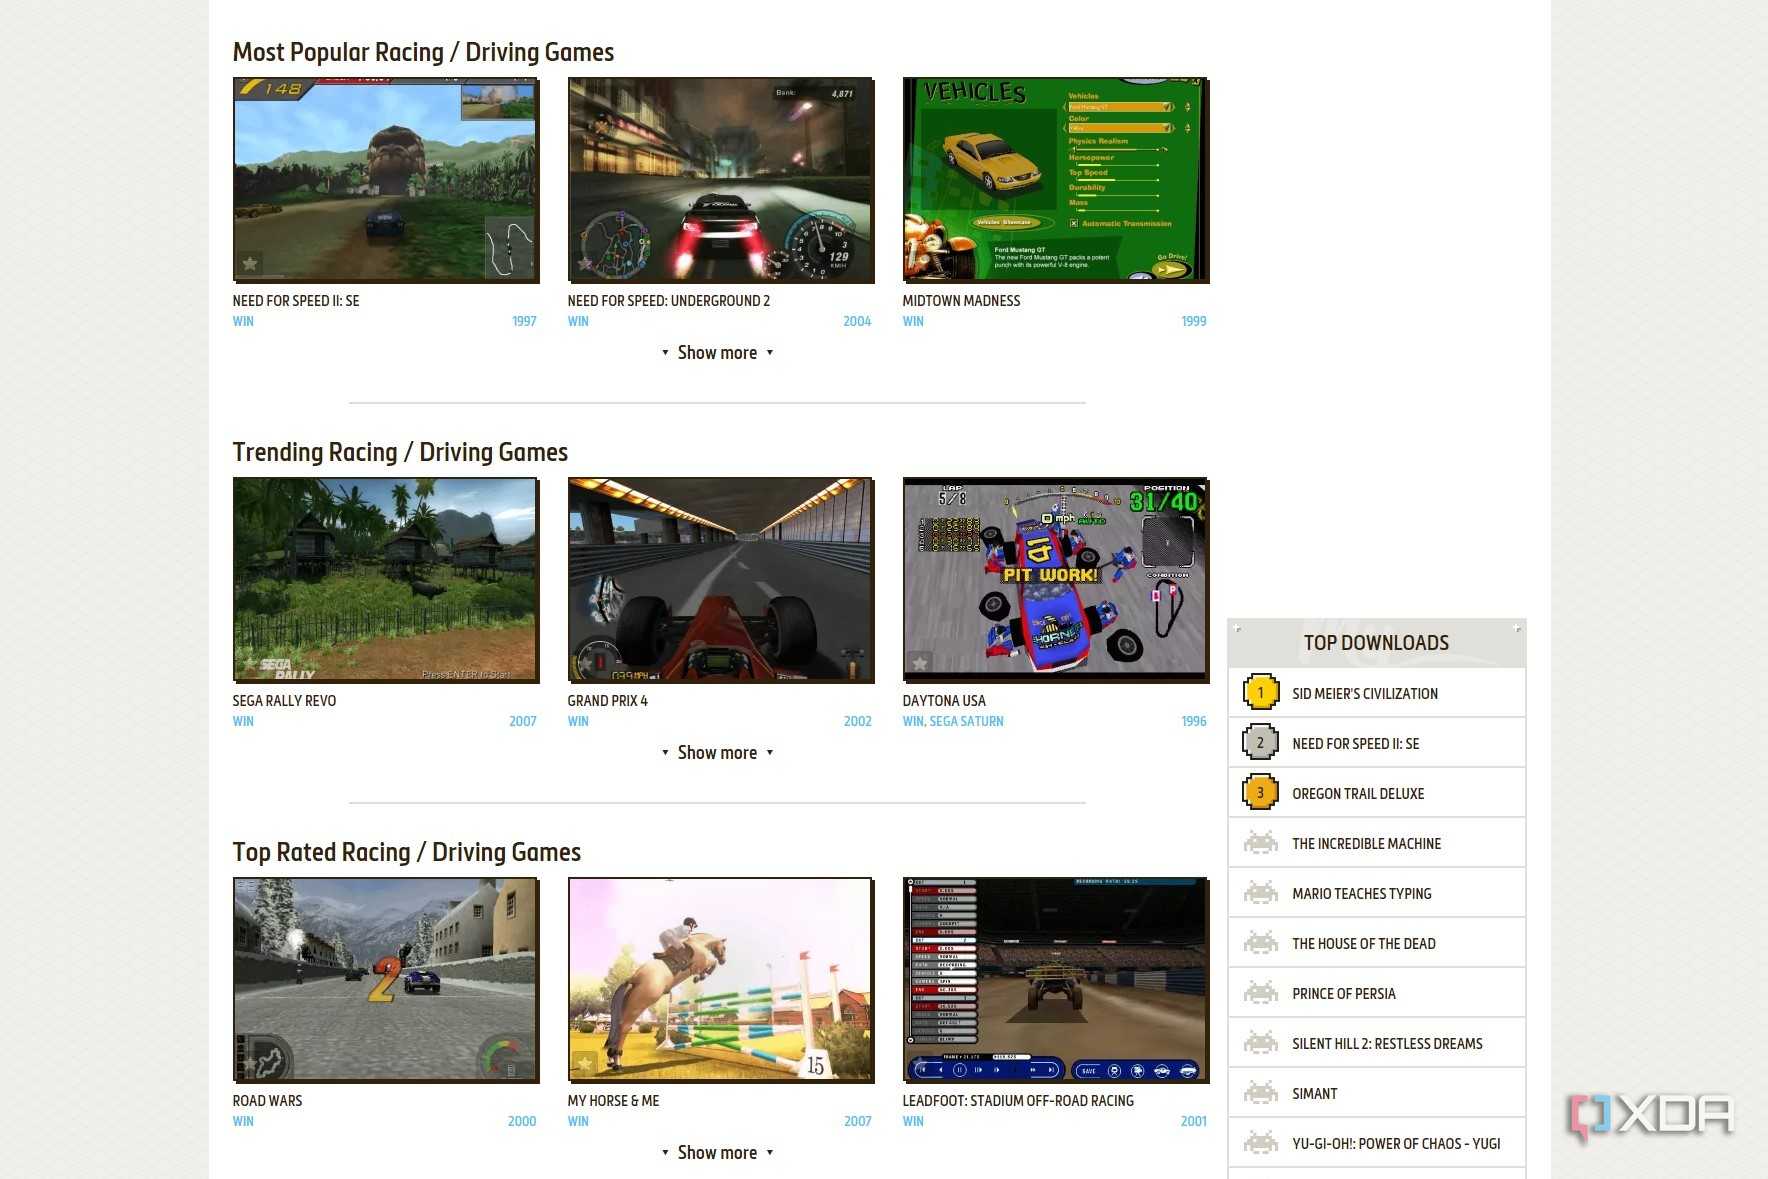Image resolution: width=1768 pixels, height=1179 pixels.
Task: Click invader icon beside Mario Teaches Typing
Action: 1260,893
